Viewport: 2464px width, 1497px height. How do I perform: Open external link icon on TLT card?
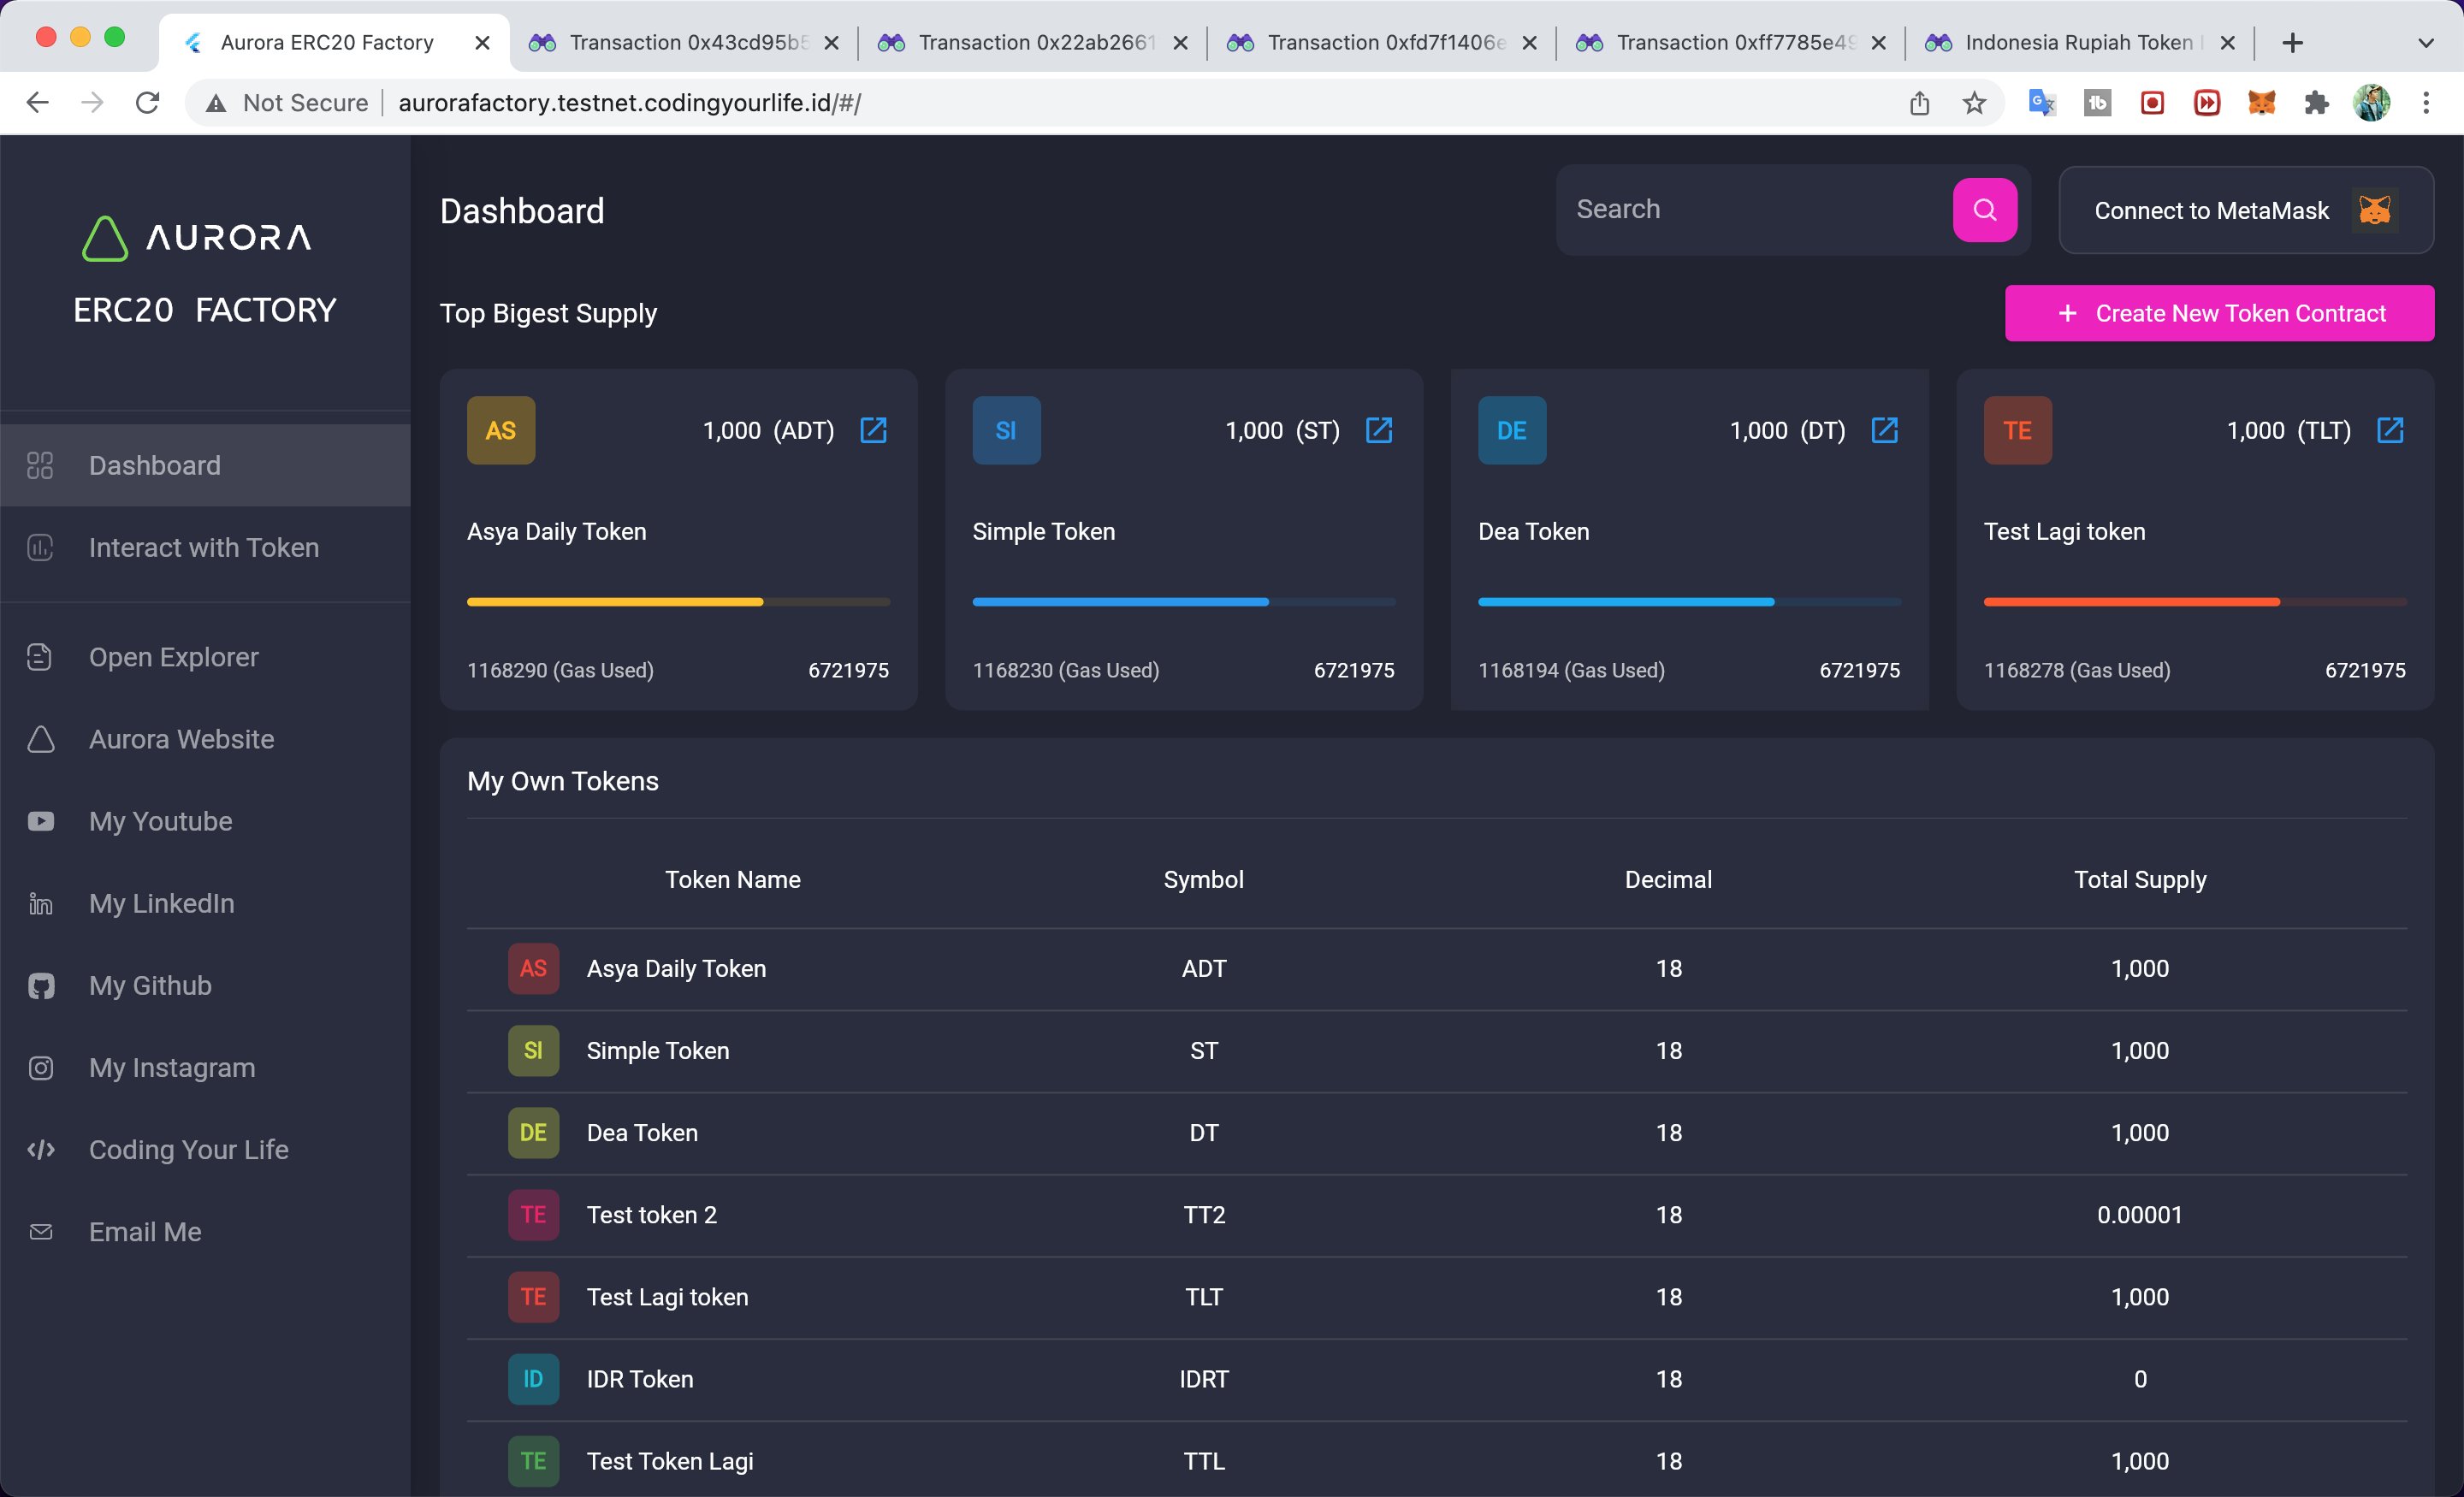coord(2390,431)
